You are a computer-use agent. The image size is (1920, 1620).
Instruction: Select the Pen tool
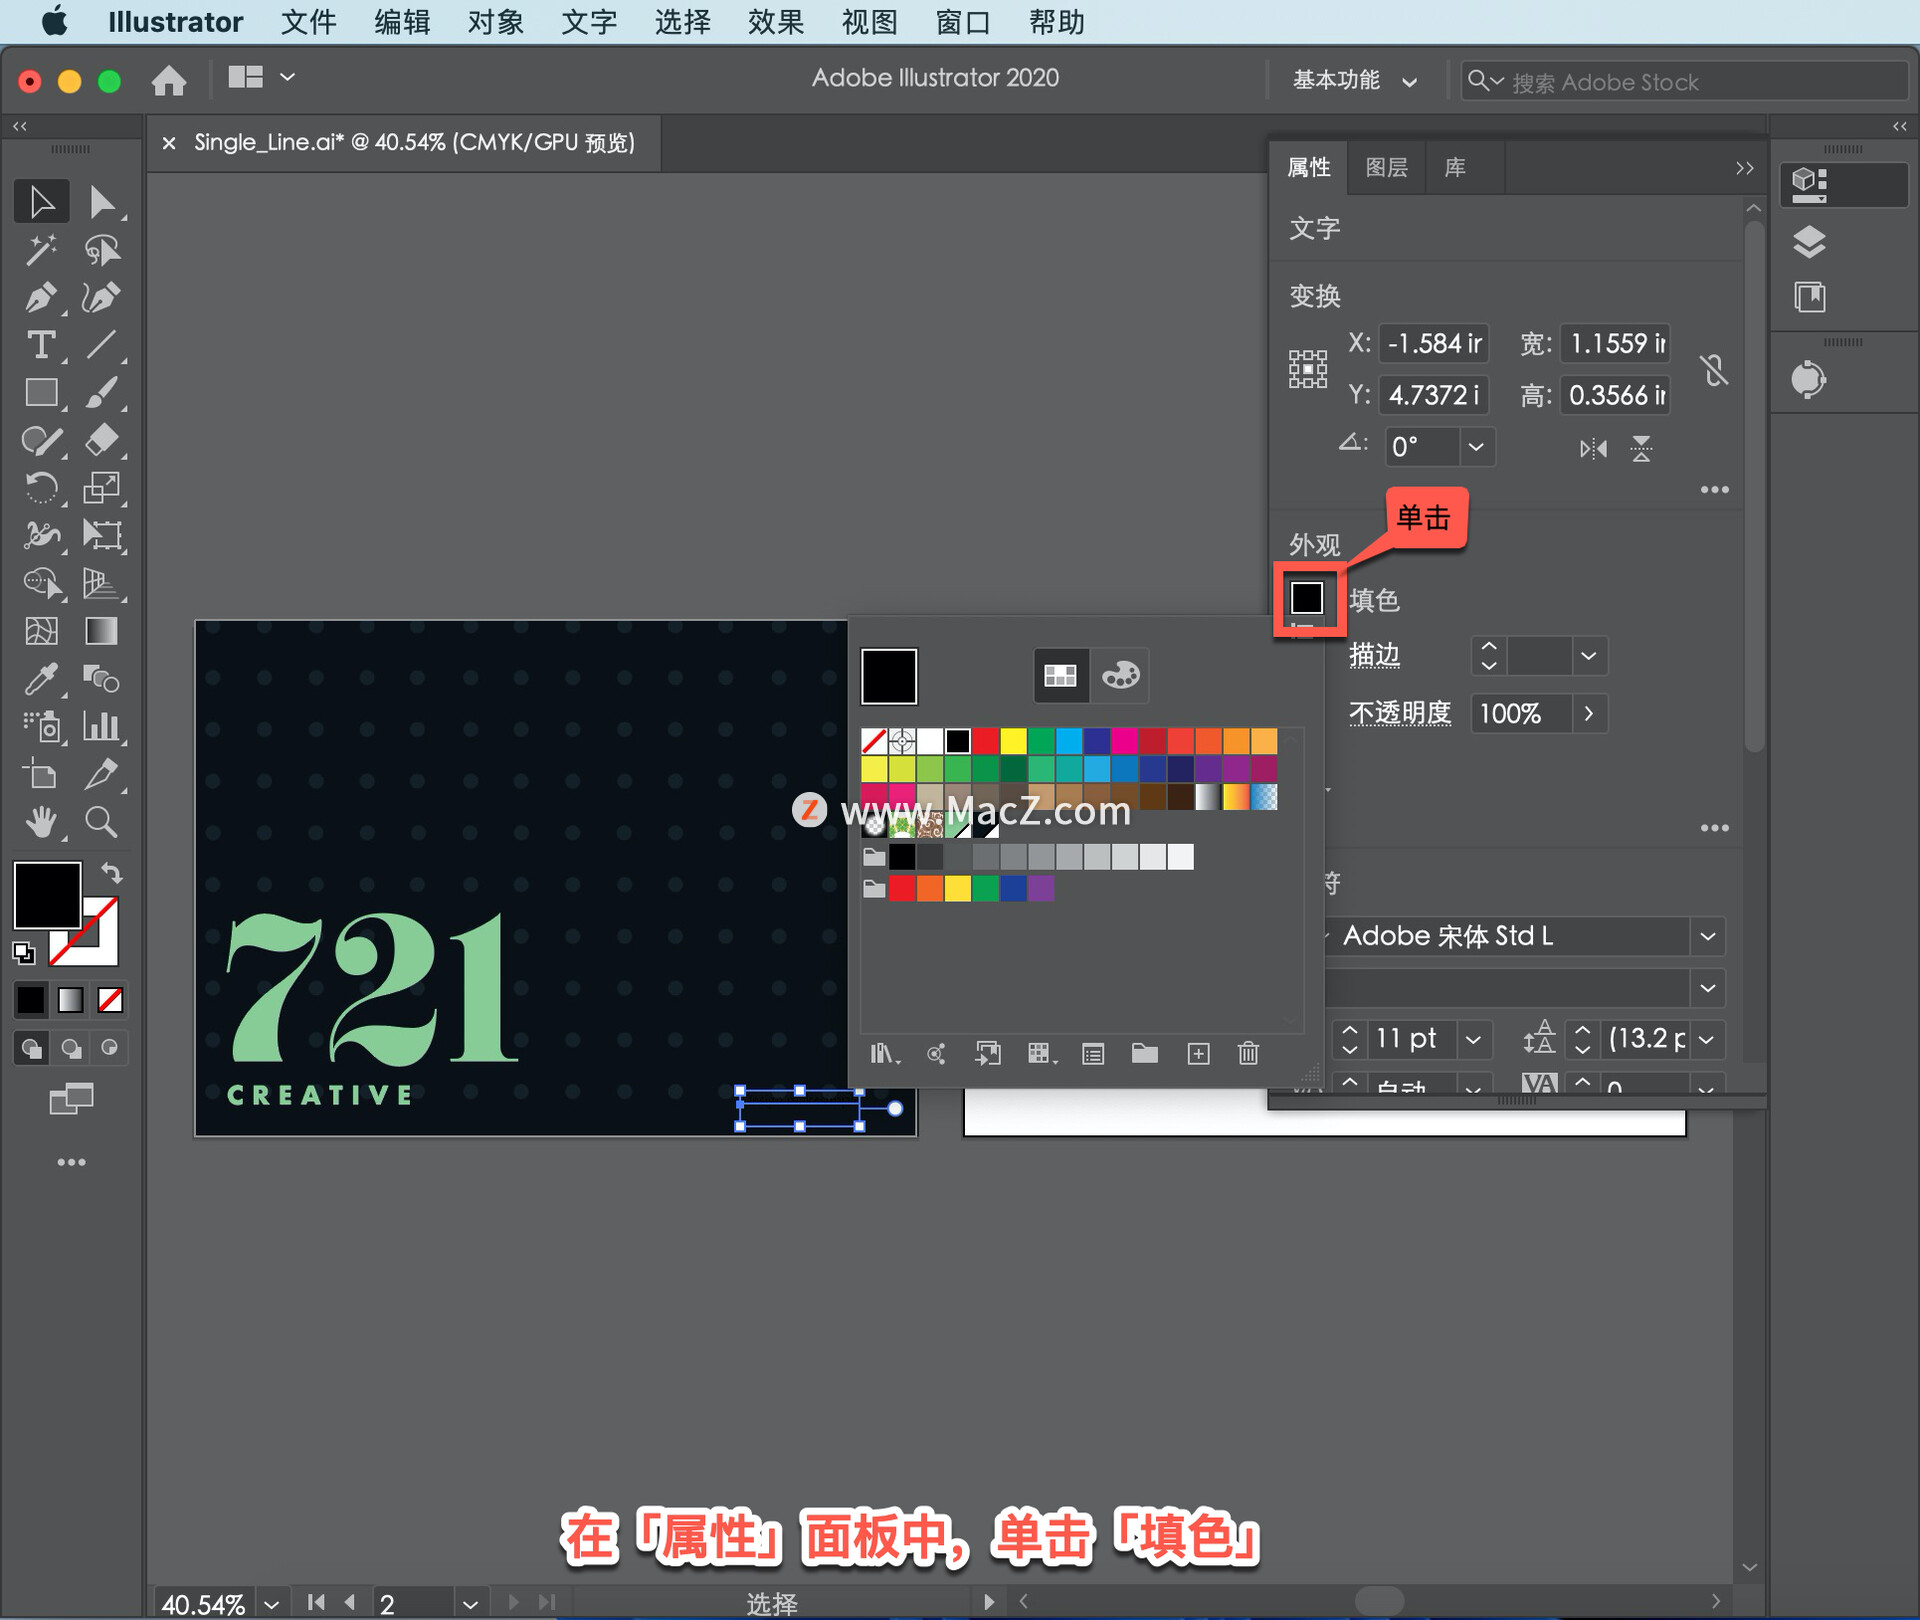point(40,297)
